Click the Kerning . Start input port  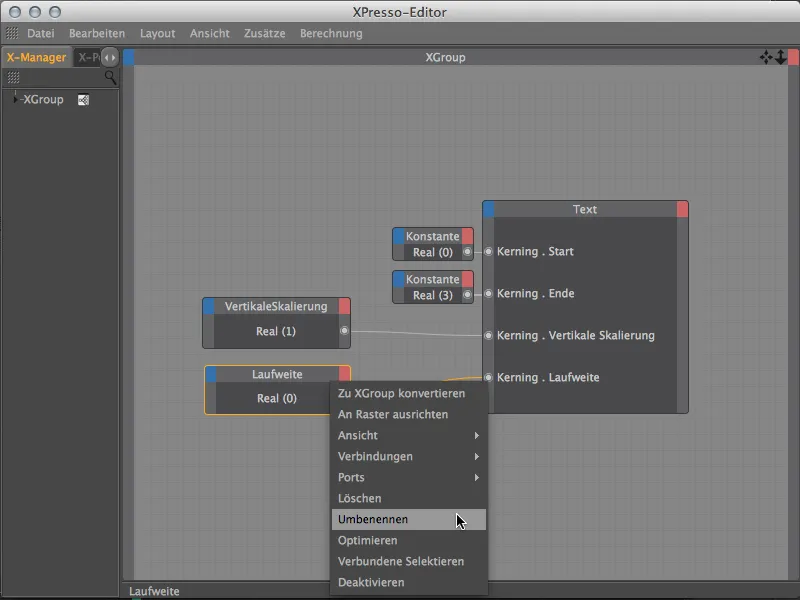[x=488, y=252]
